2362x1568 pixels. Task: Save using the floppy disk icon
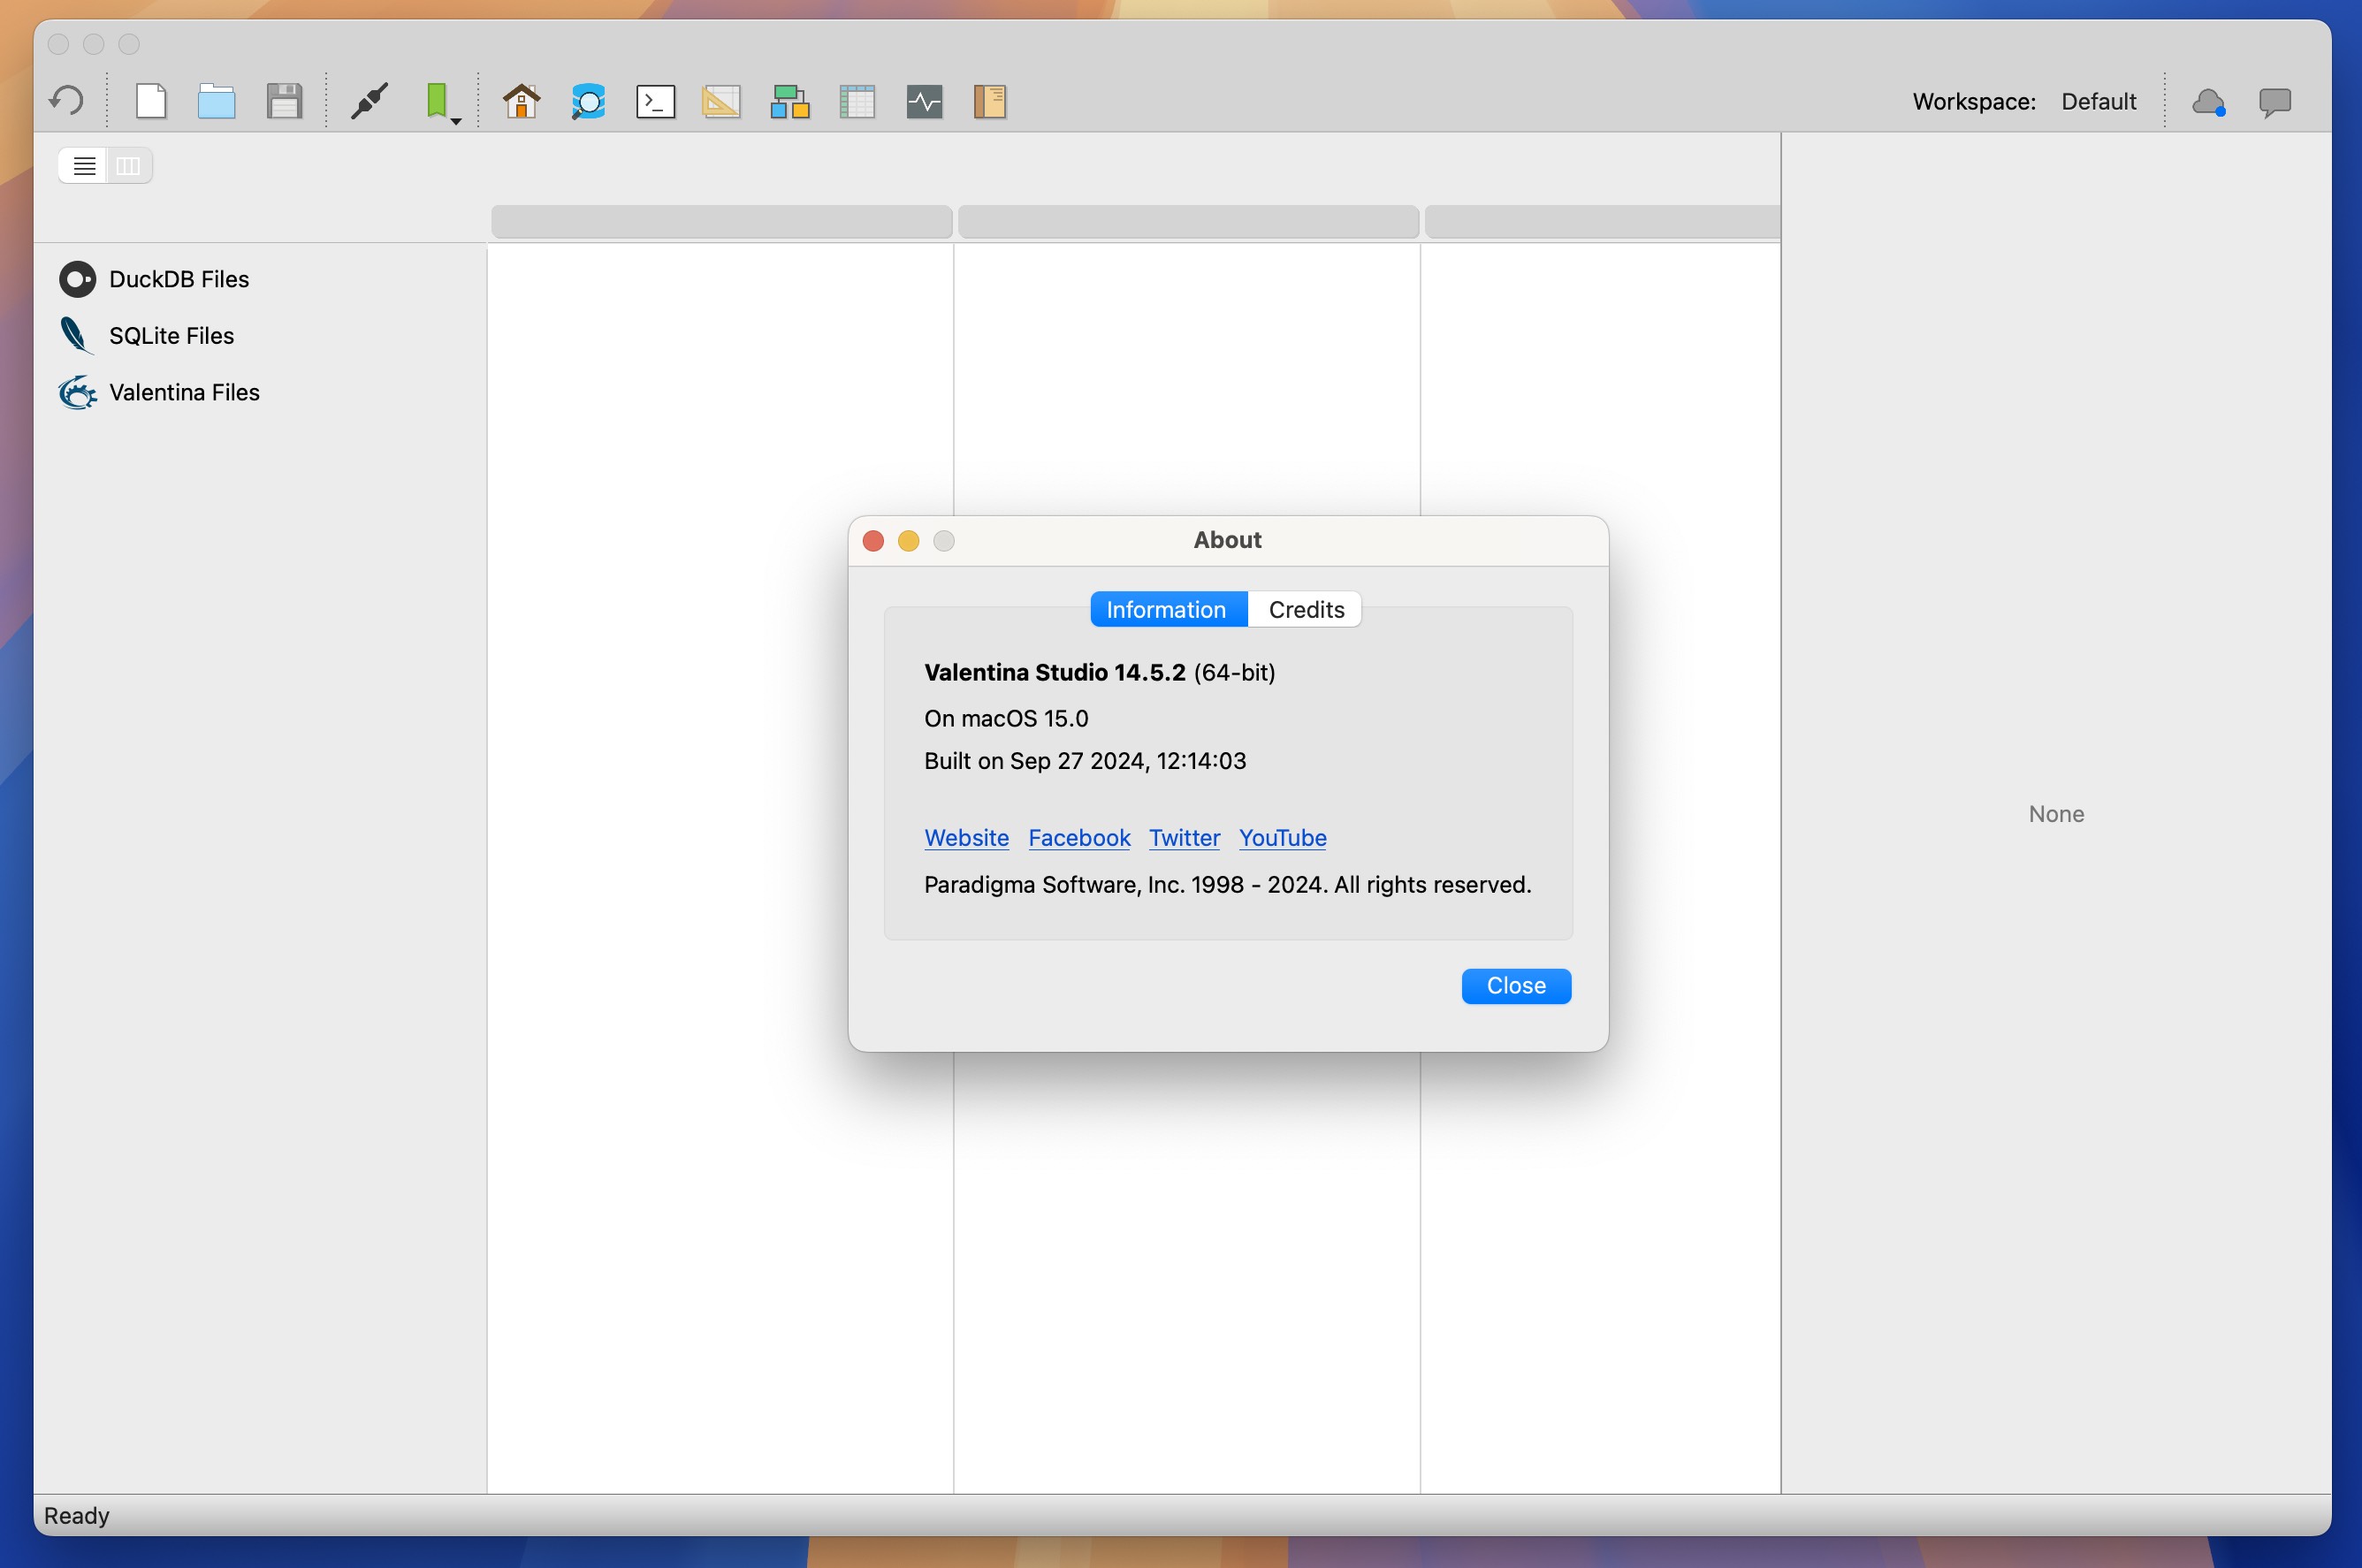(286, 100)
